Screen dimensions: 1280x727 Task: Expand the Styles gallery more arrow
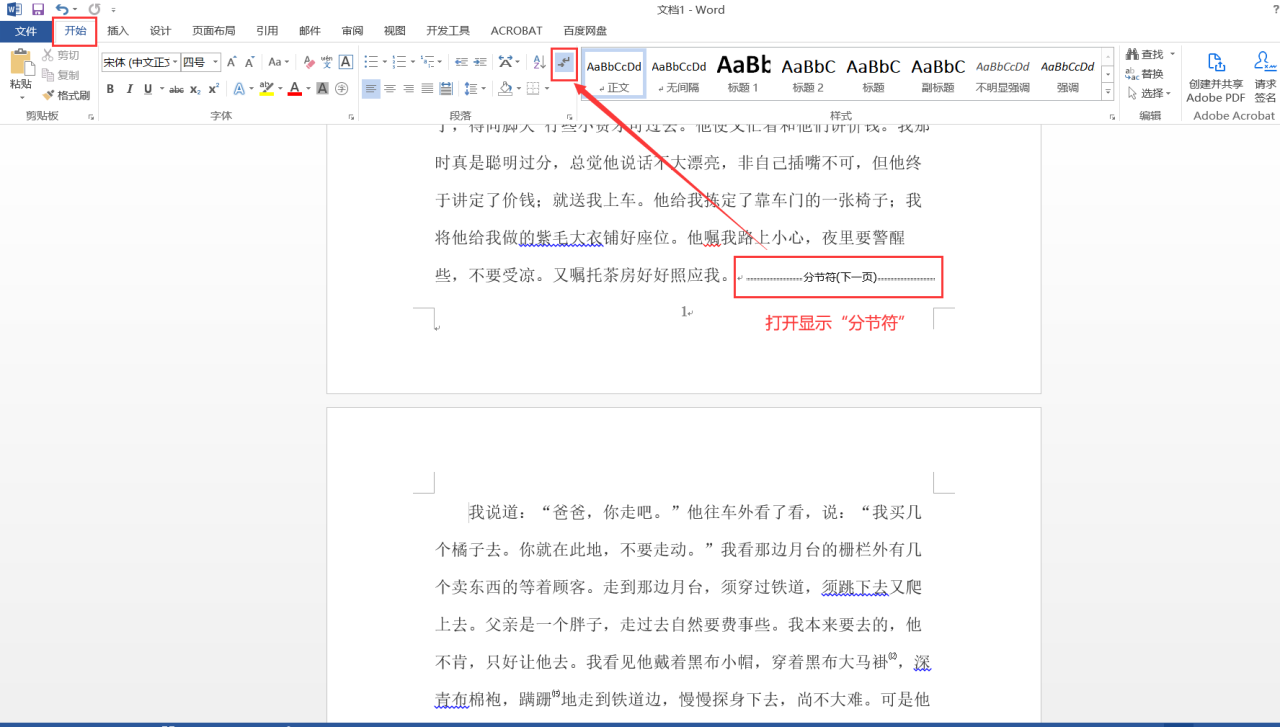click(x=1108, y=93)
